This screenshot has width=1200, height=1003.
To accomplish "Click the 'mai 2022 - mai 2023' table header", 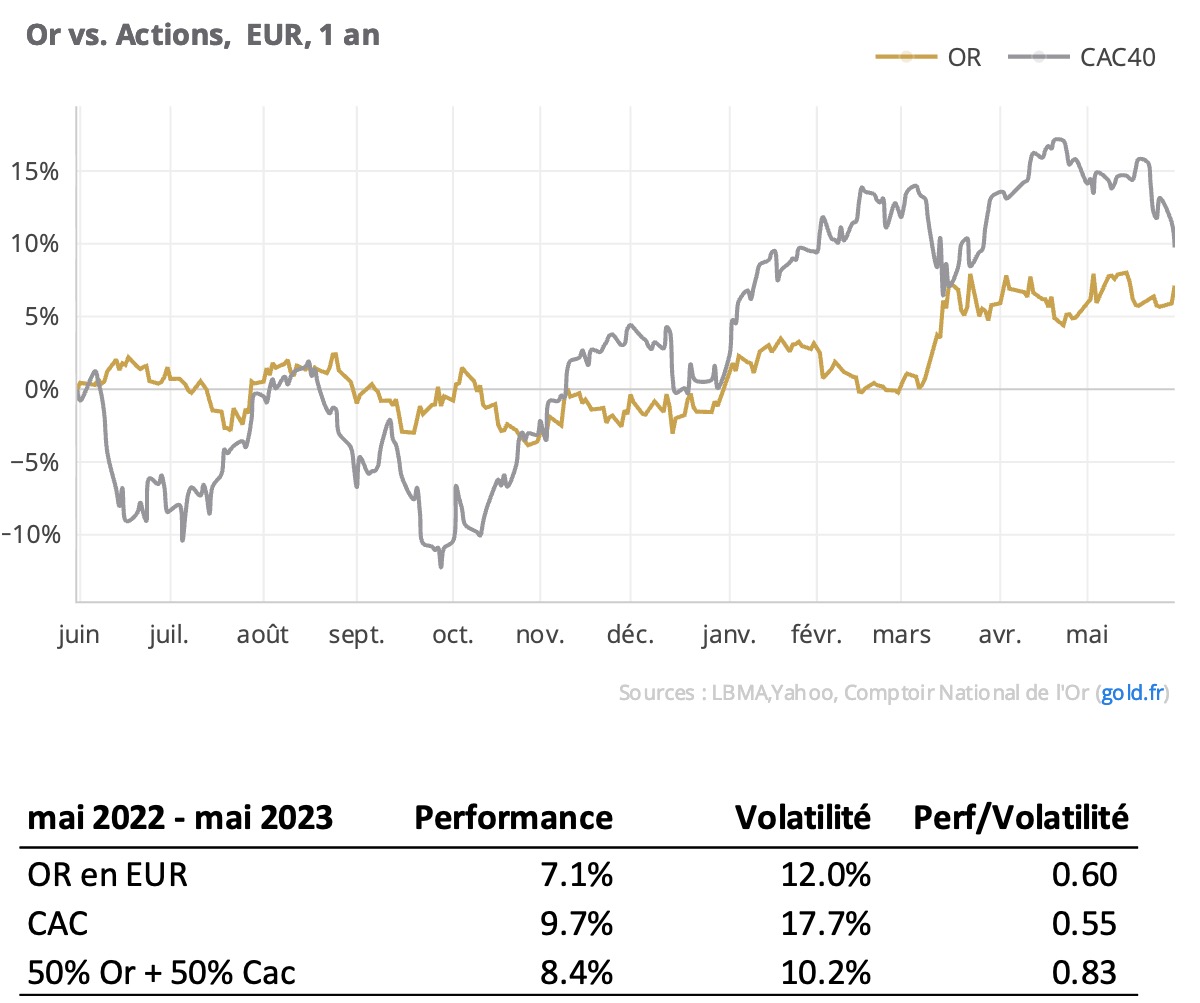I will click(180, 818).
